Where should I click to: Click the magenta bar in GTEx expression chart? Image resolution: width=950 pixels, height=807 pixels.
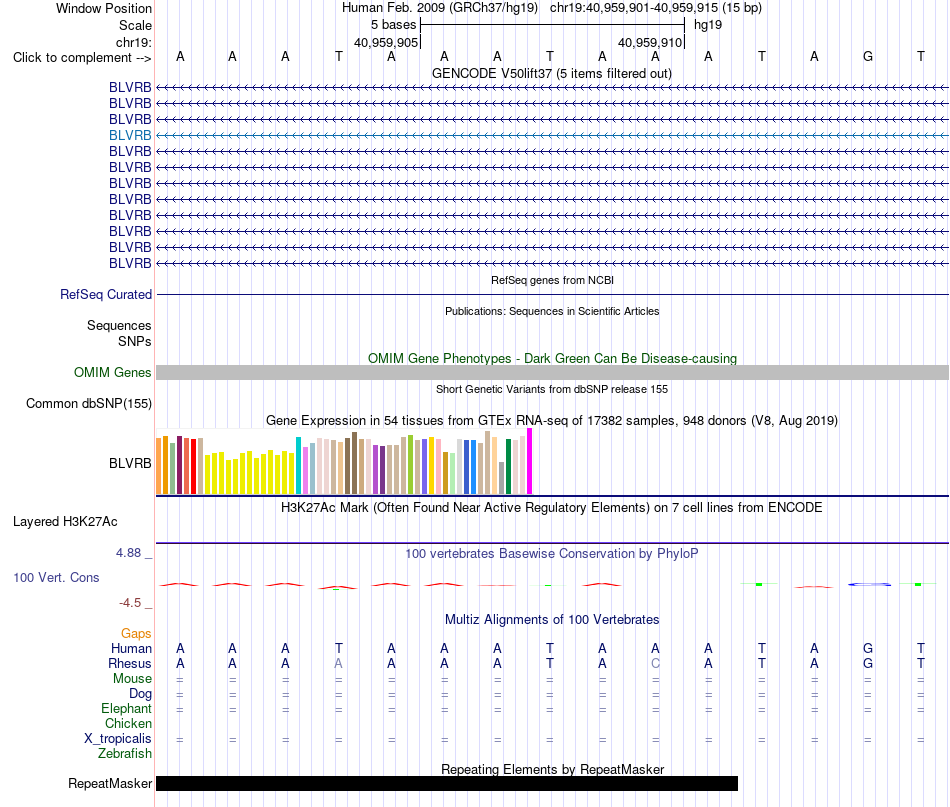point(530,462)
